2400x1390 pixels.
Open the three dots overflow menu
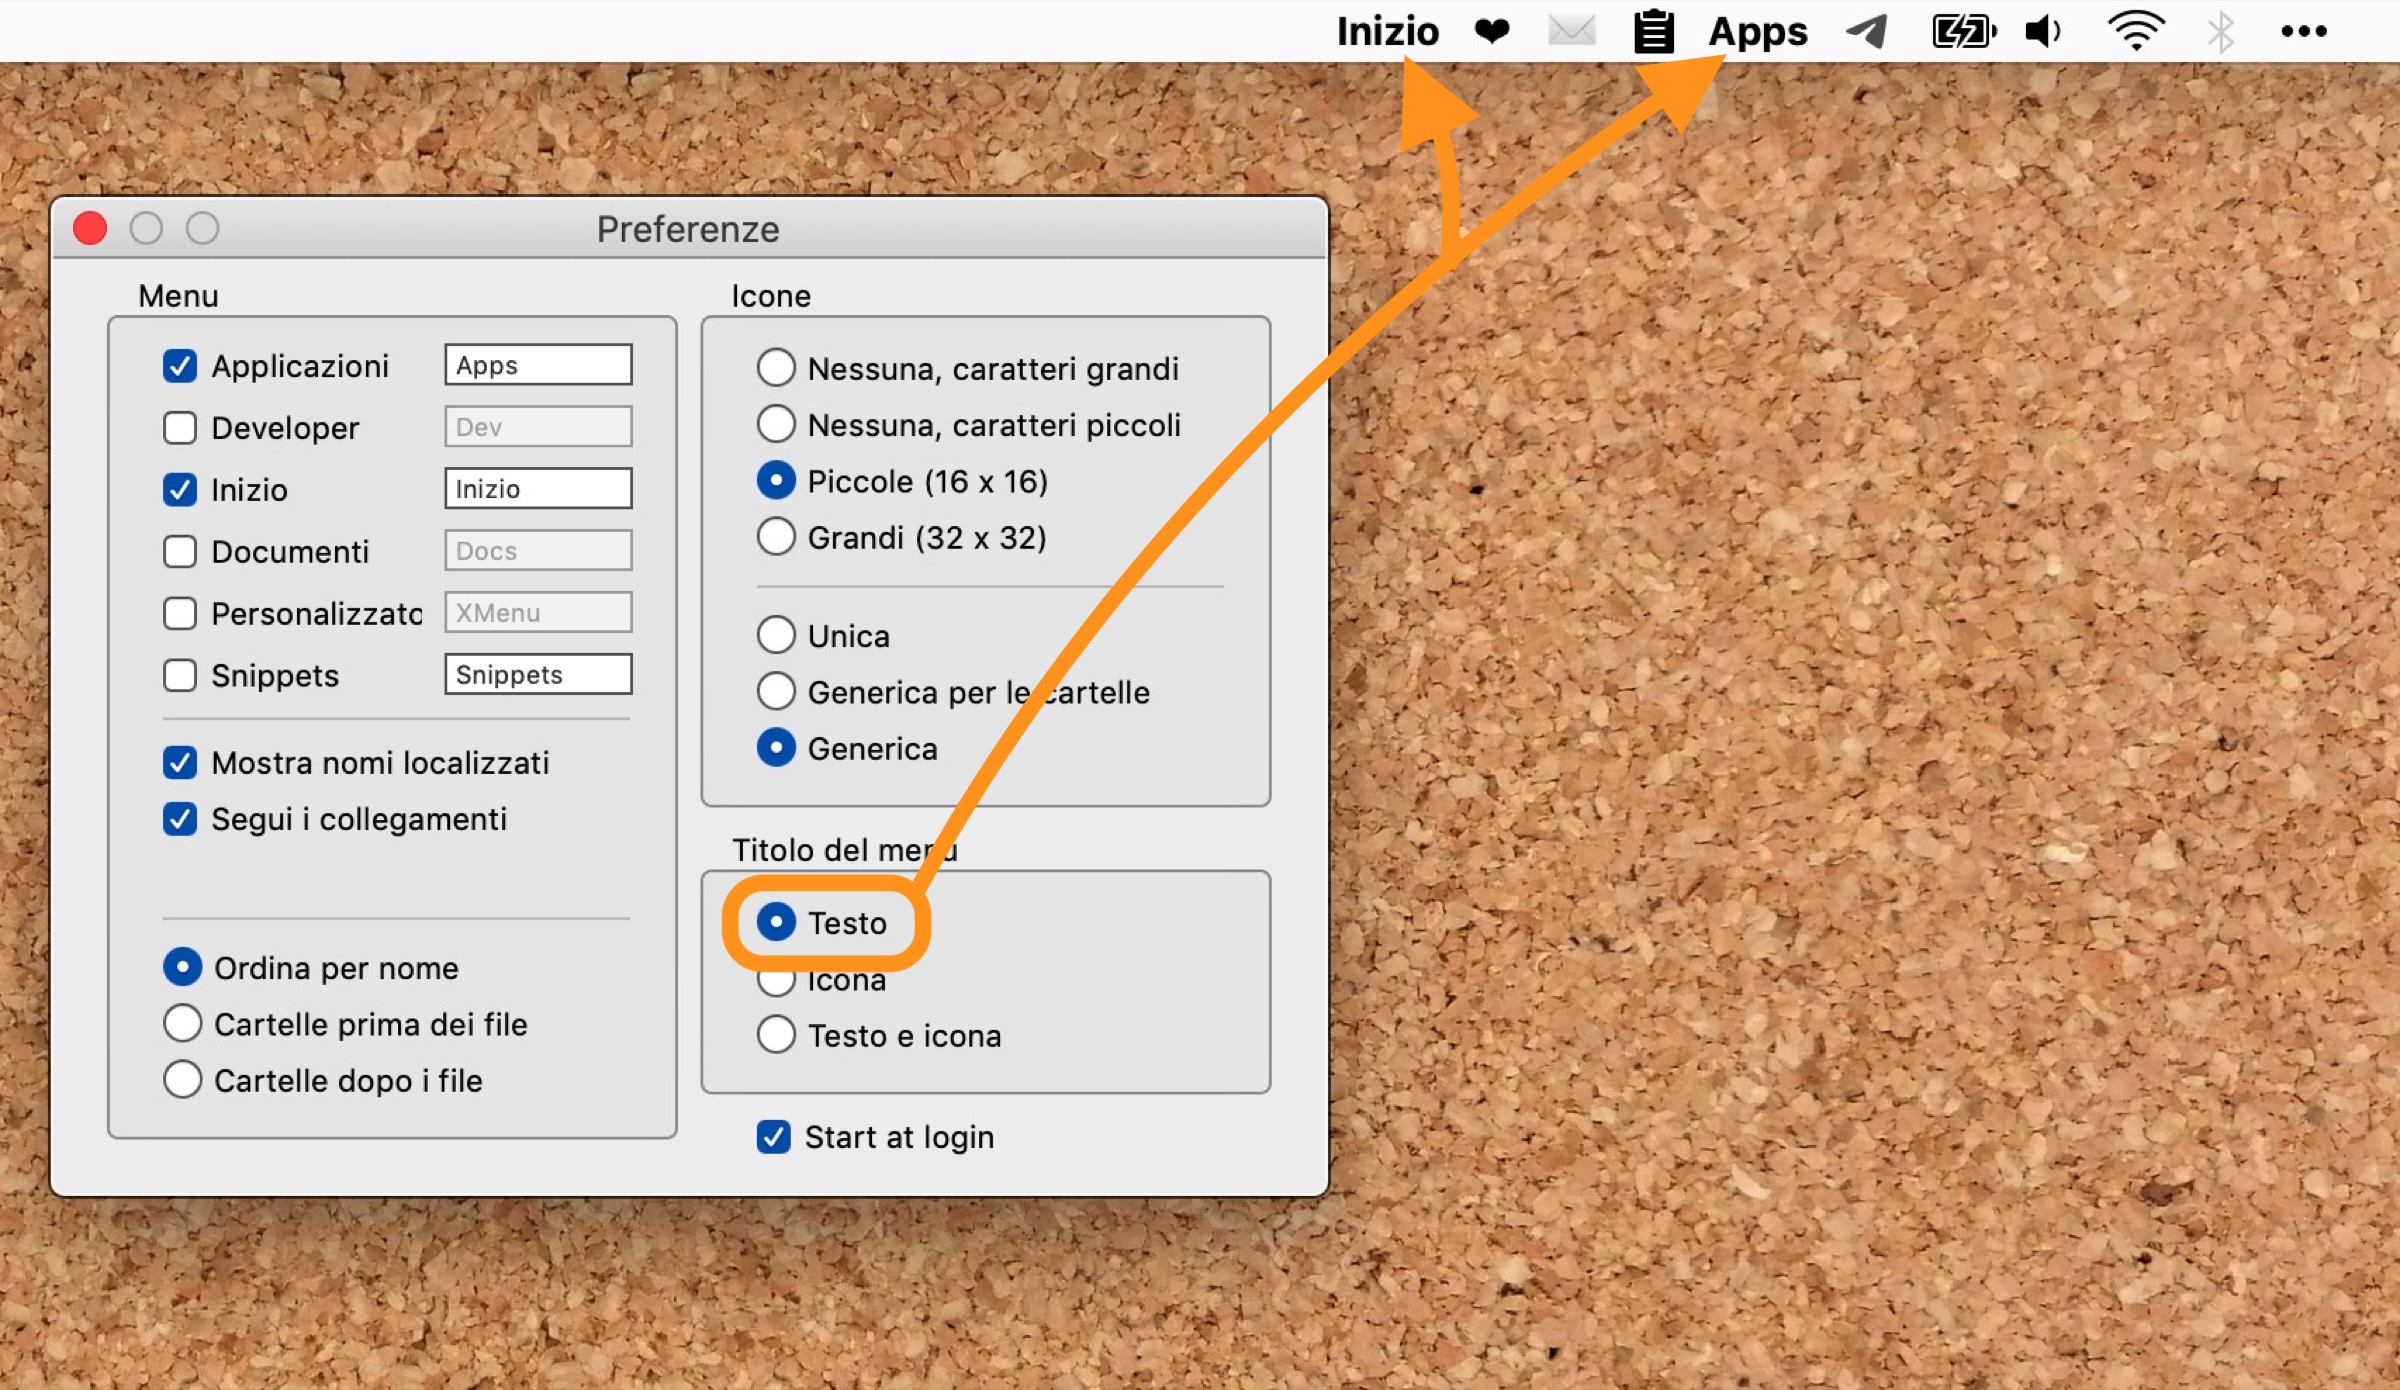pyautogui.click(x=2303, y=32)
